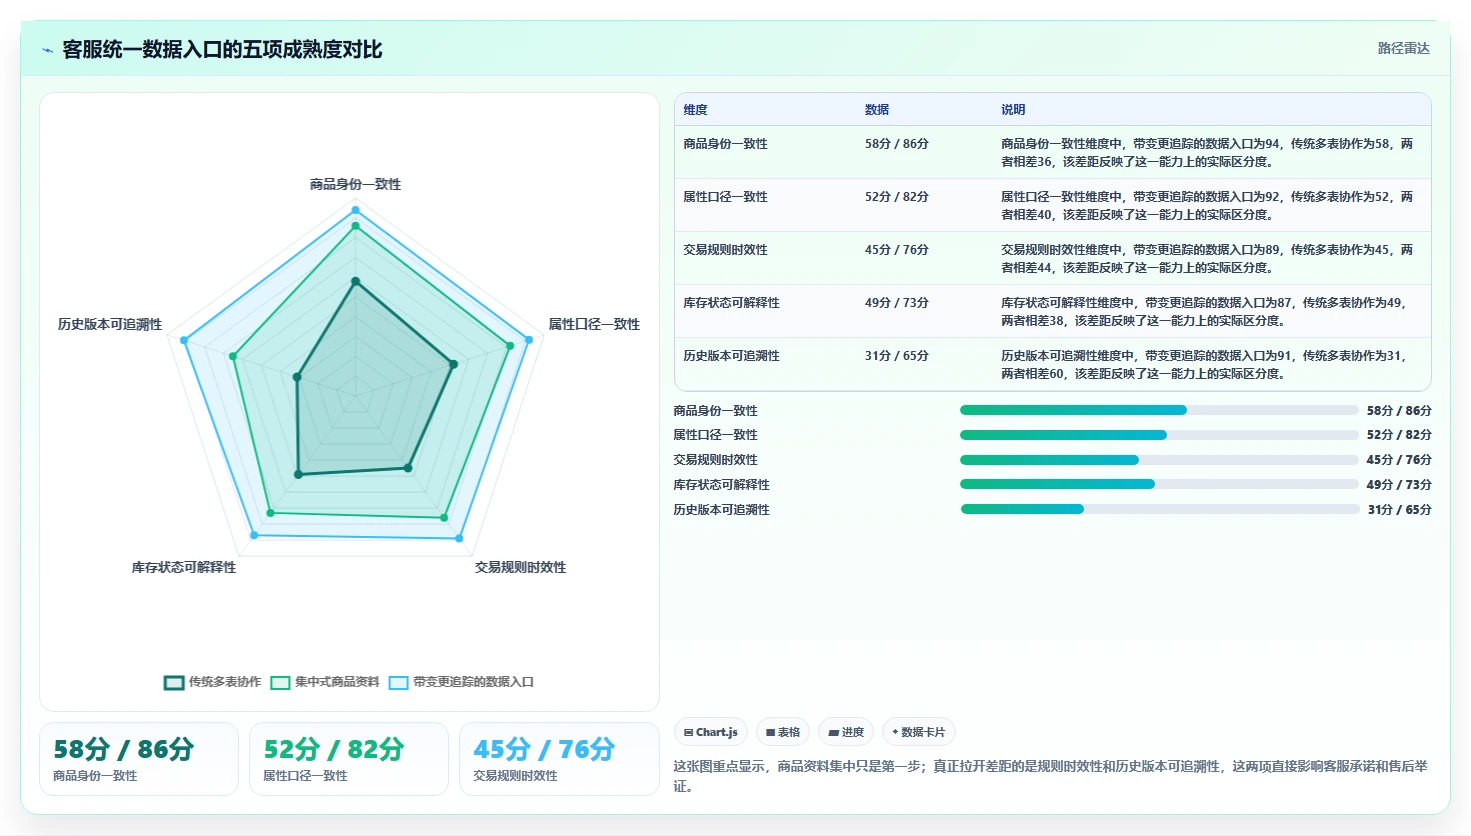This screenshot has width=1471, height=836.
Task: Click the 交易规则时效性 radar axis label
Action: (520, 567)
